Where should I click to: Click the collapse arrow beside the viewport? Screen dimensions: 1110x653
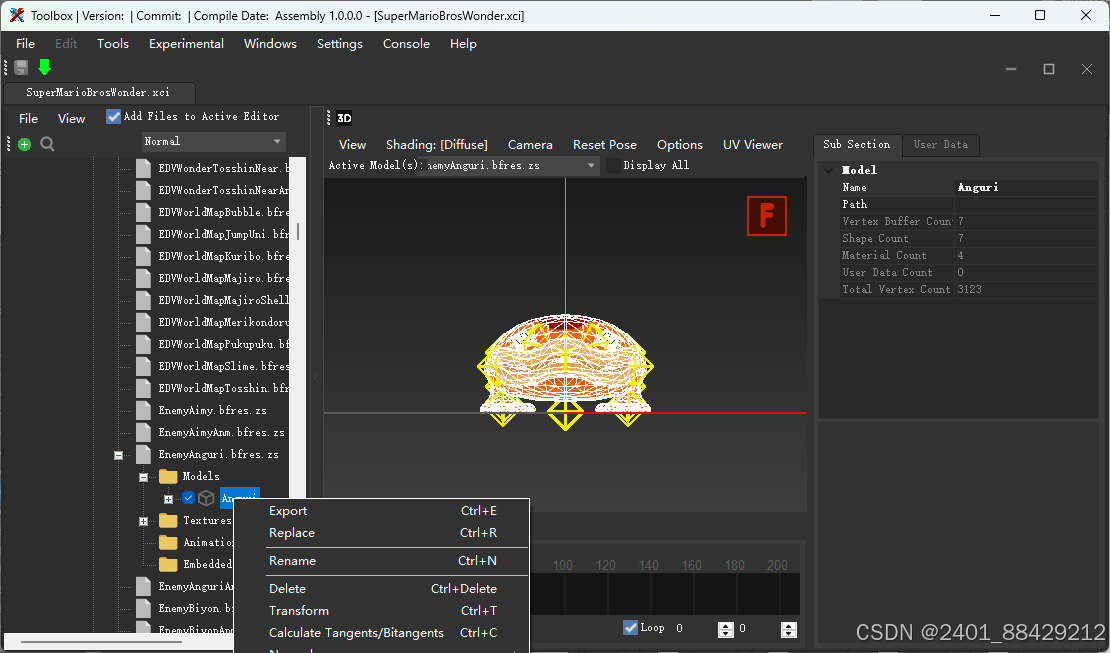coord(316,378)
